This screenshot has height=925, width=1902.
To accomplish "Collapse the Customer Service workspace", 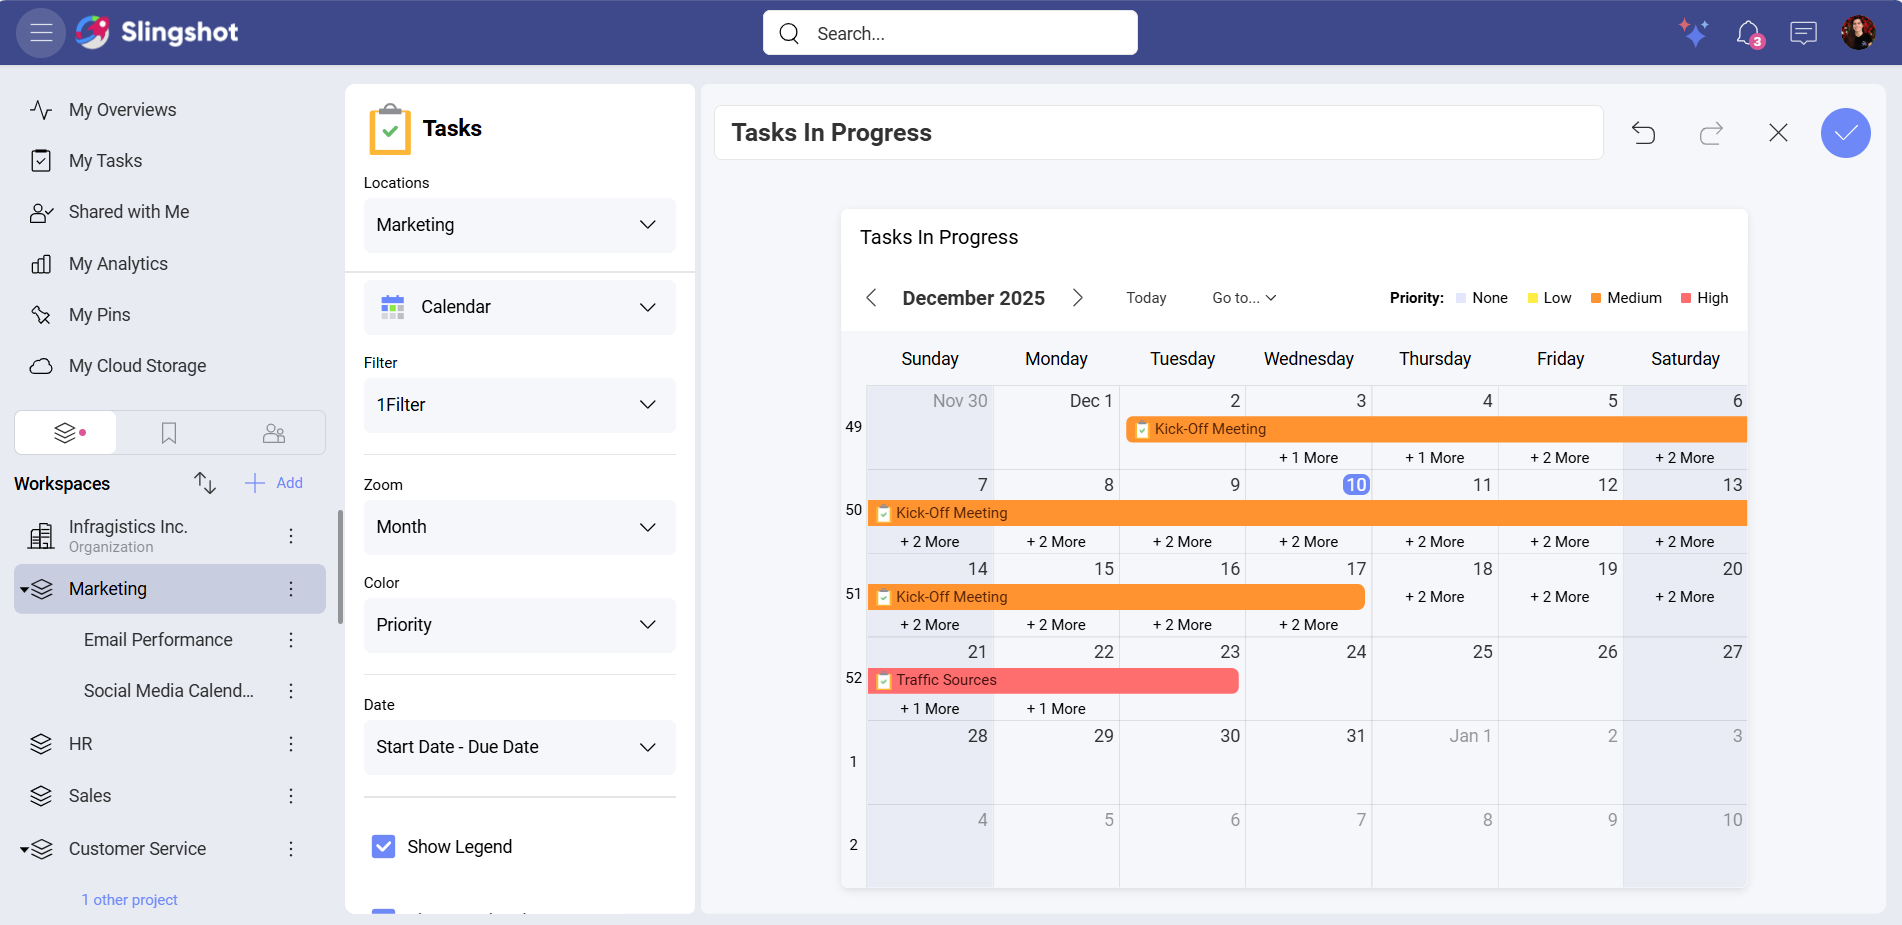I will click(24, 848).
